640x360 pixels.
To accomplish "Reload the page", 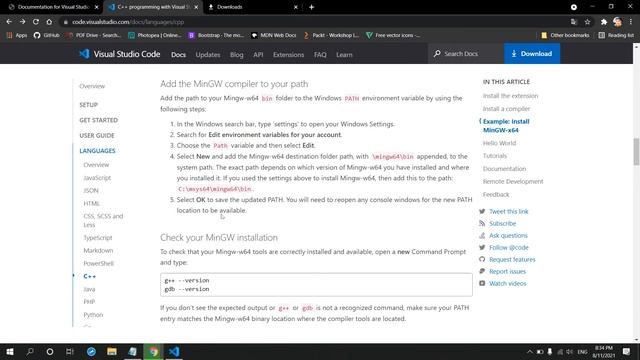I will coord(36,22).
